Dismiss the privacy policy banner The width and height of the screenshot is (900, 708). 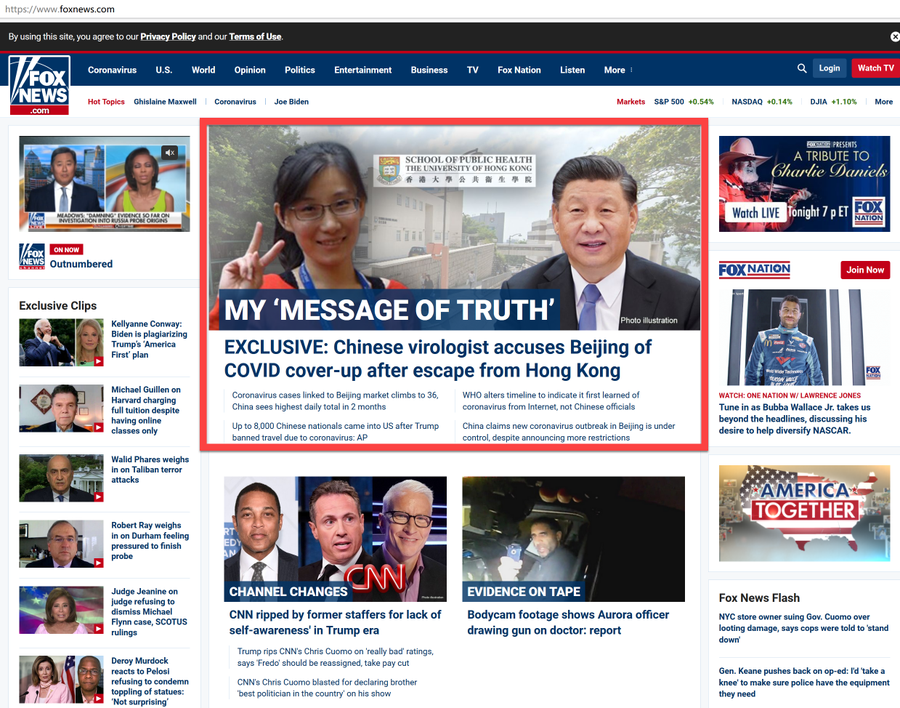coord(894,36)
